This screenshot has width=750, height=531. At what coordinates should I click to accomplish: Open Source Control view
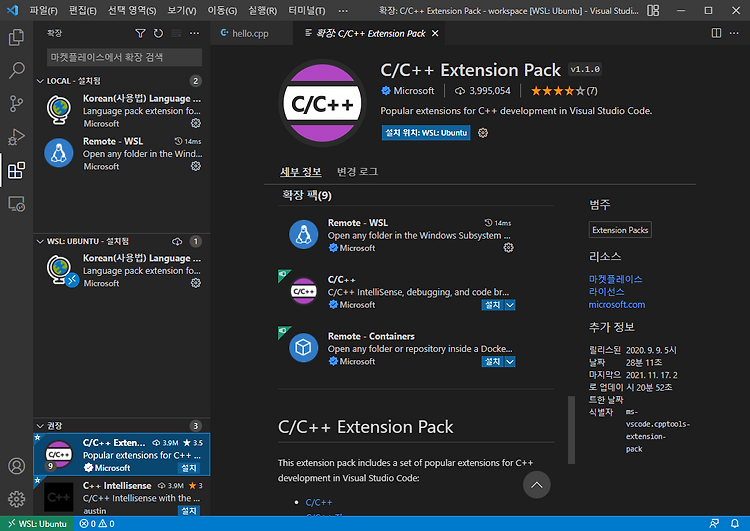tap(16, 103)
